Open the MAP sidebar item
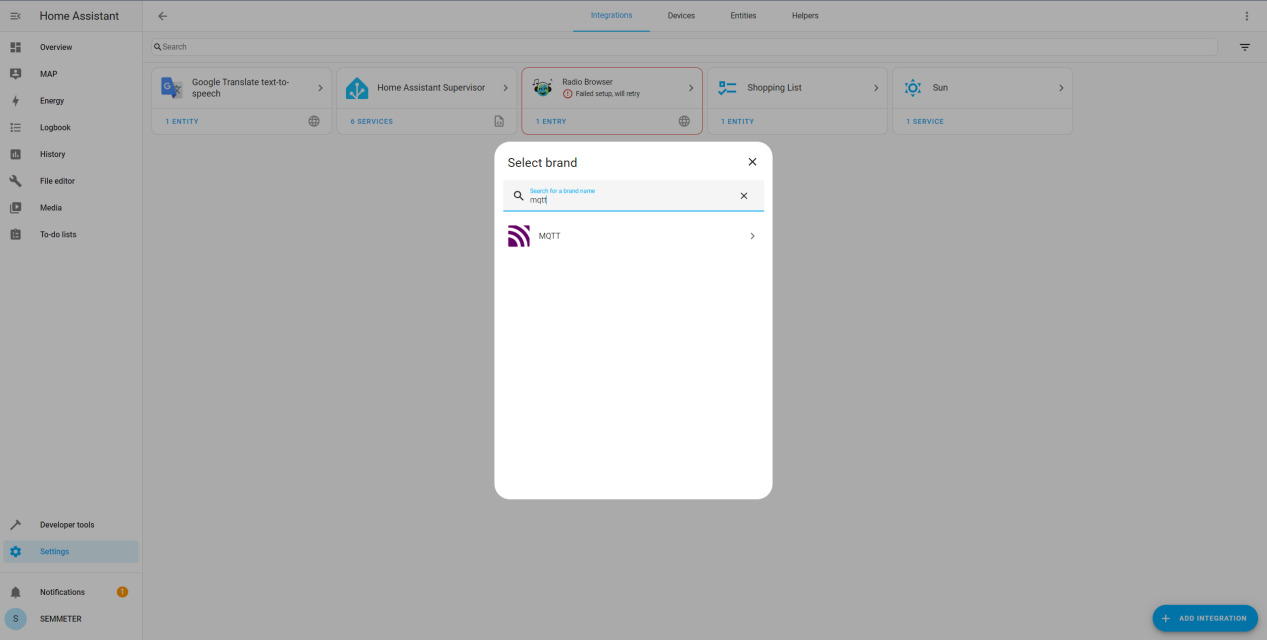Screen dimensions: 1267x640 70,74
